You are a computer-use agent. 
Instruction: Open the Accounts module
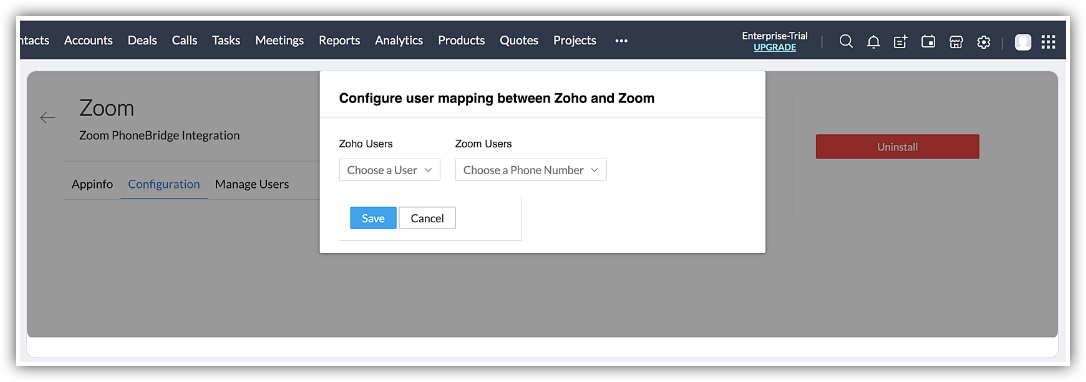(88, 40)
